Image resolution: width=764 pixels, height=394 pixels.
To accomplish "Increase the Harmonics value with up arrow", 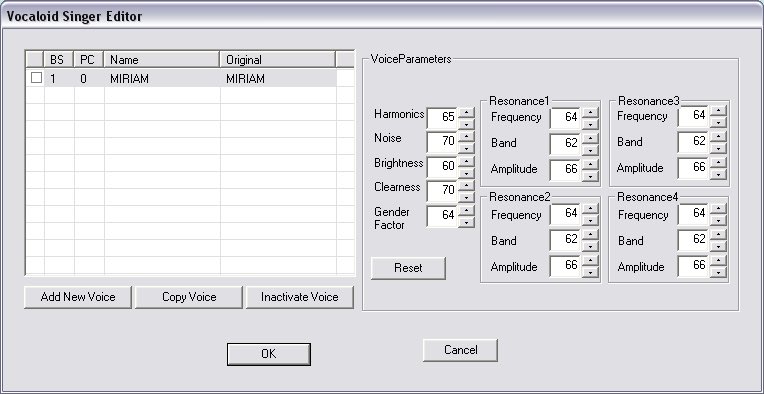I will click(x=466, y=113).
